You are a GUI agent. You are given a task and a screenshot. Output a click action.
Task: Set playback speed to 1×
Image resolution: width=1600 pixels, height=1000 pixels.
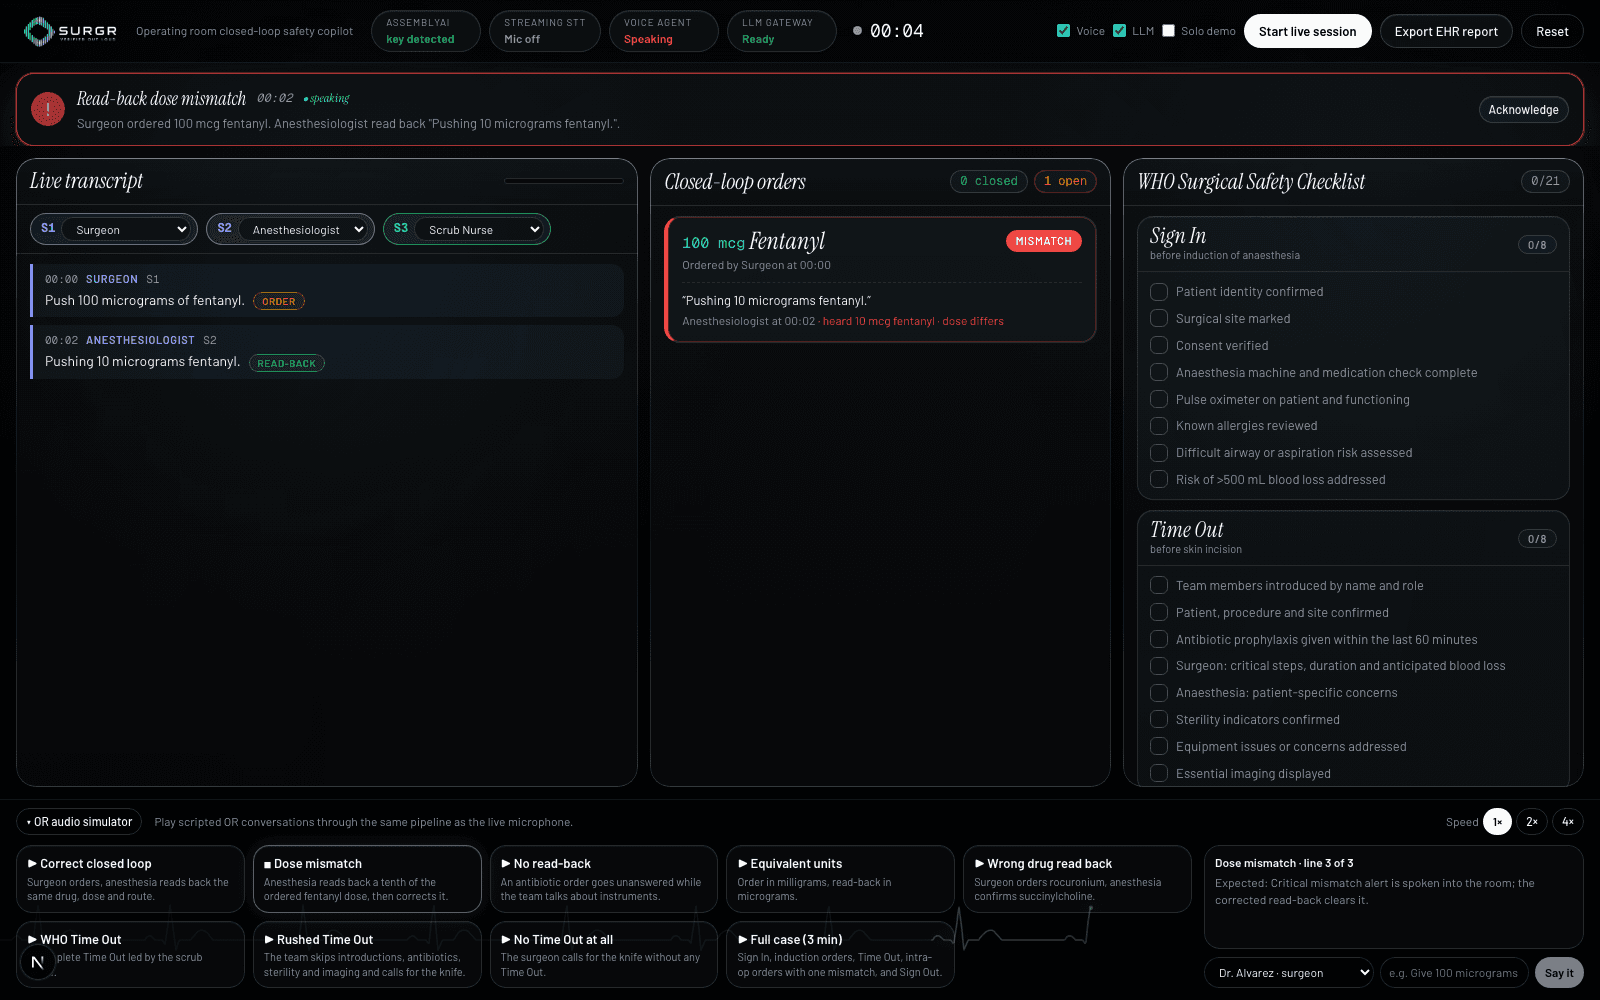pyautogui.click(x=1497, y=822)
